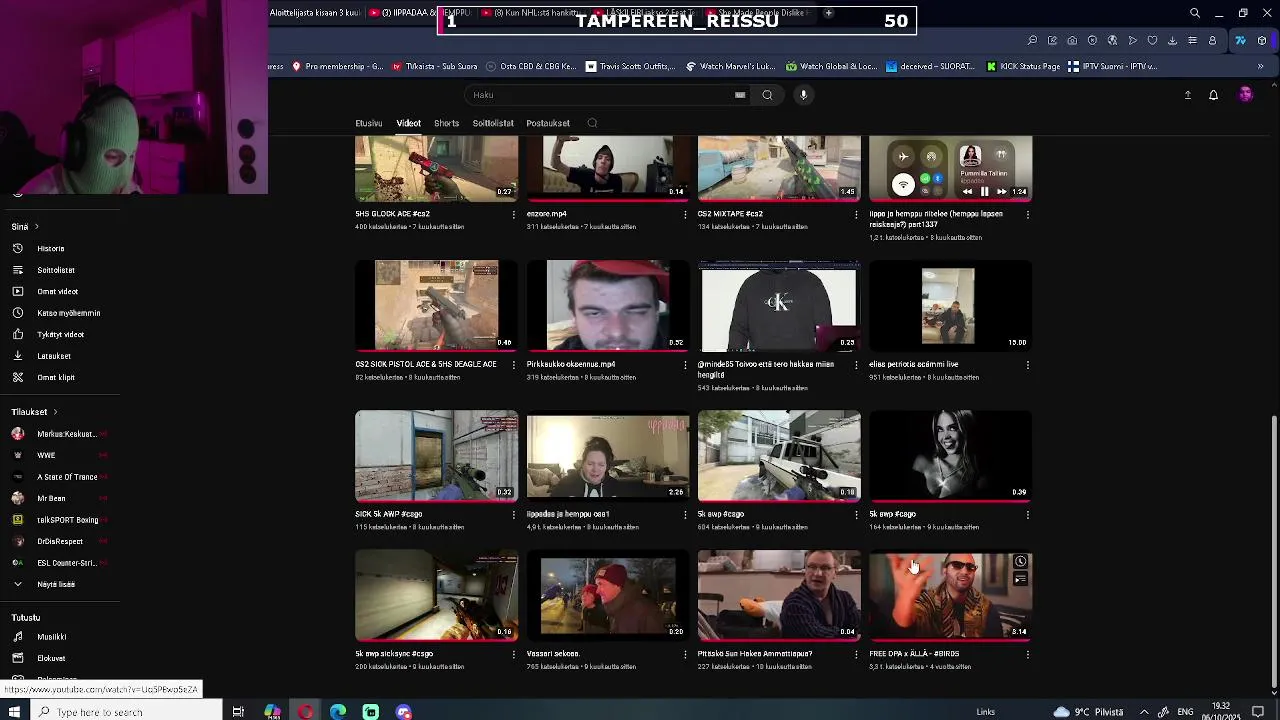Open talkSPORT Boxing channel
The image size is (1280, 720).
click(x=67, y=520)
